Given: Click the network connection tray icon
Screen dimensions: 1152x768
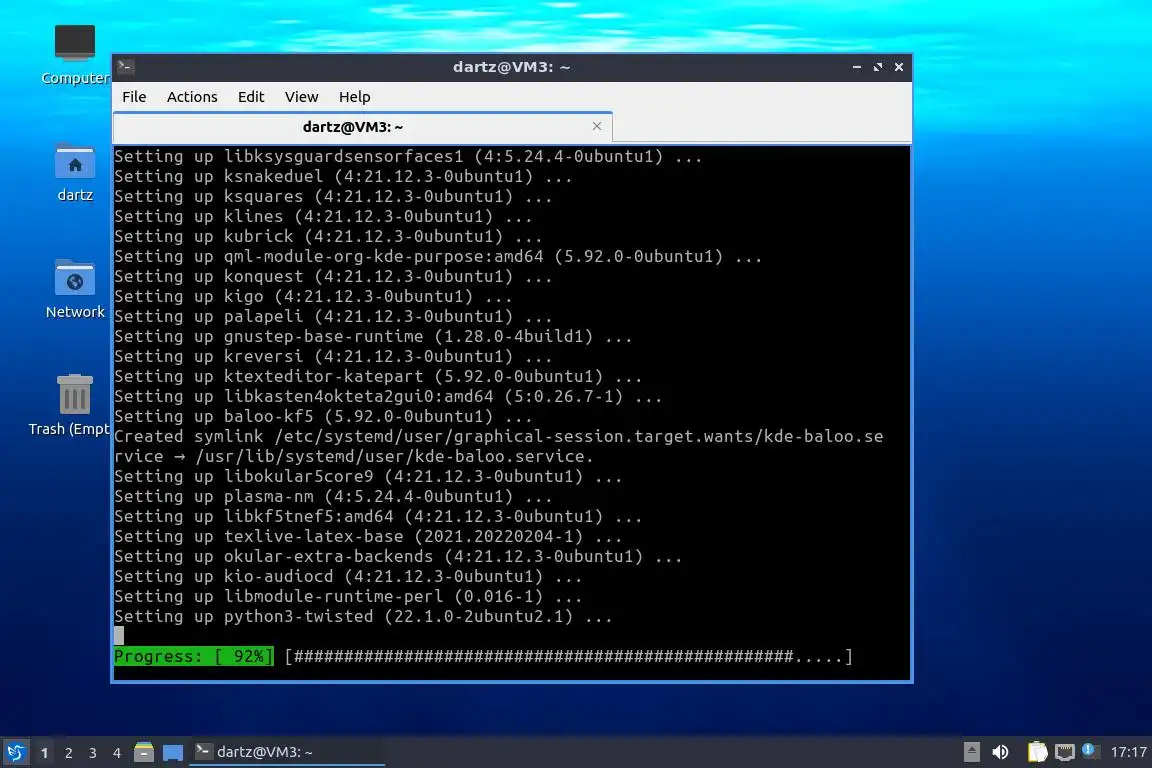Looking at the screenshot, I should pos(1065,752).
